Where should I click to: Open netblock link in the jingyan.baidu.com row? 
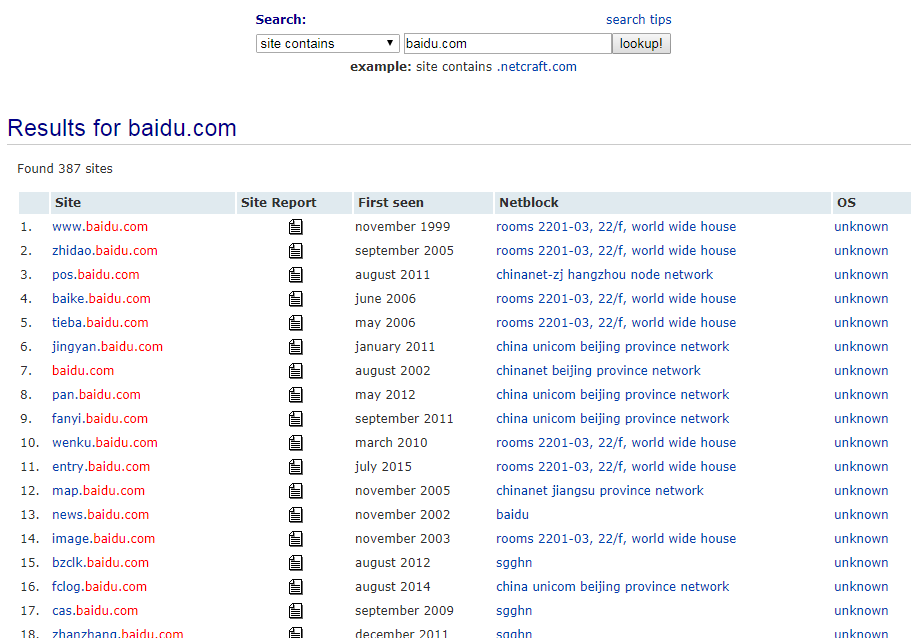point(612,347)
